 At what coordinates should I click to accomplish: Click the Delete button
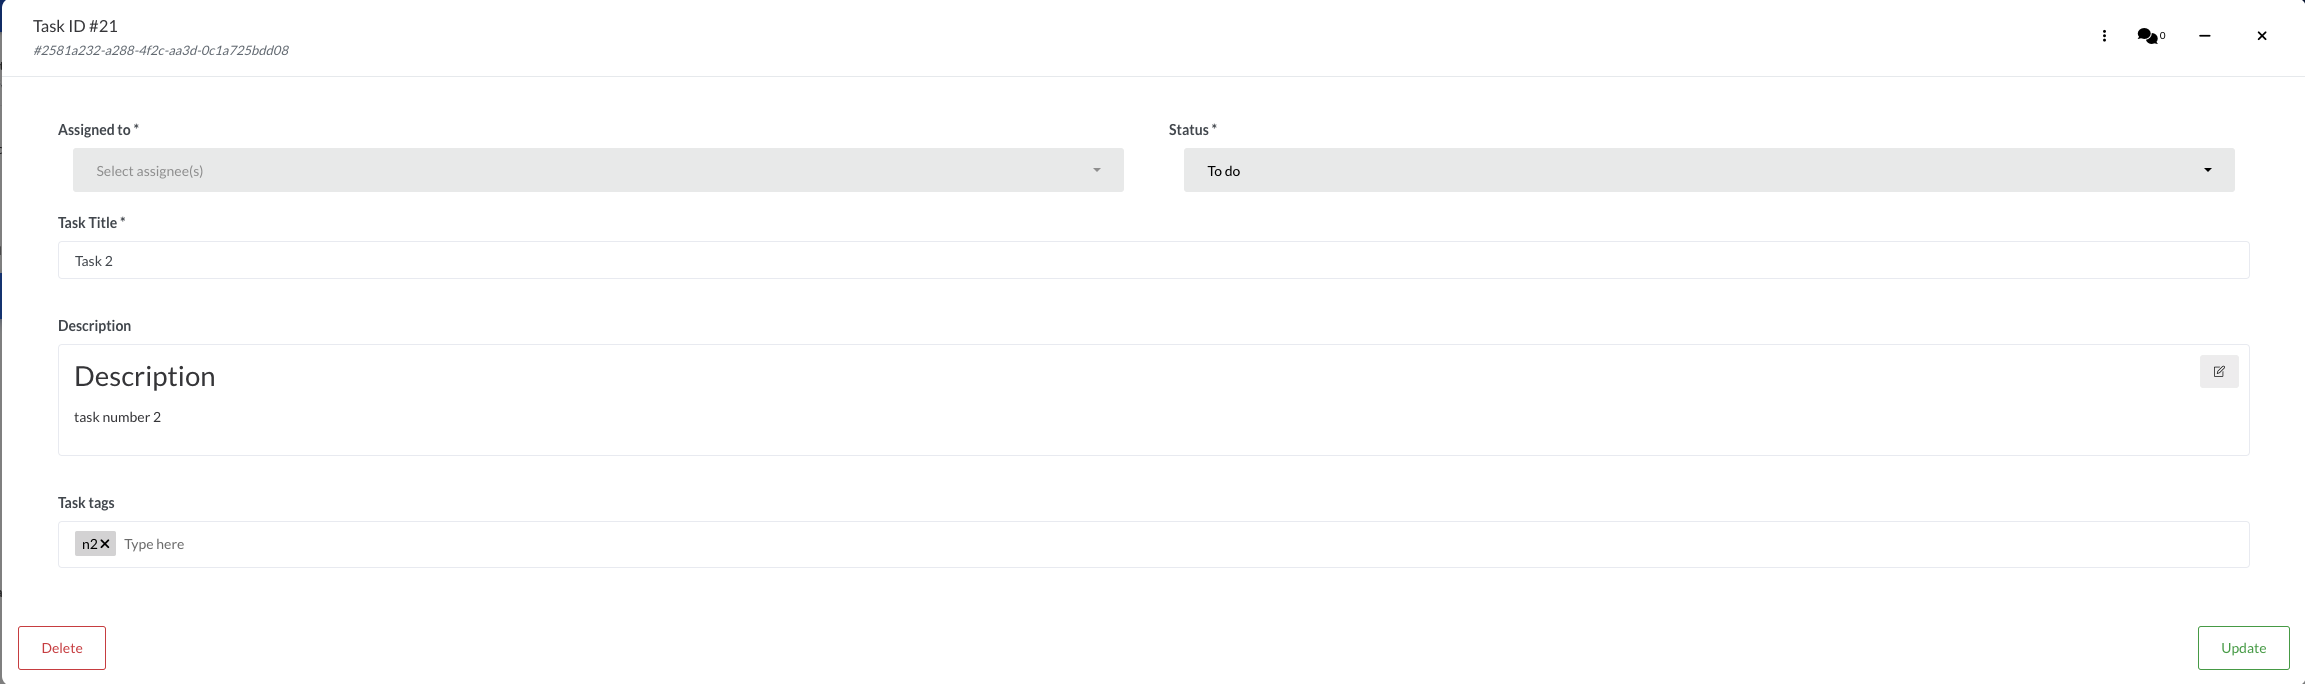pos(62,648)
